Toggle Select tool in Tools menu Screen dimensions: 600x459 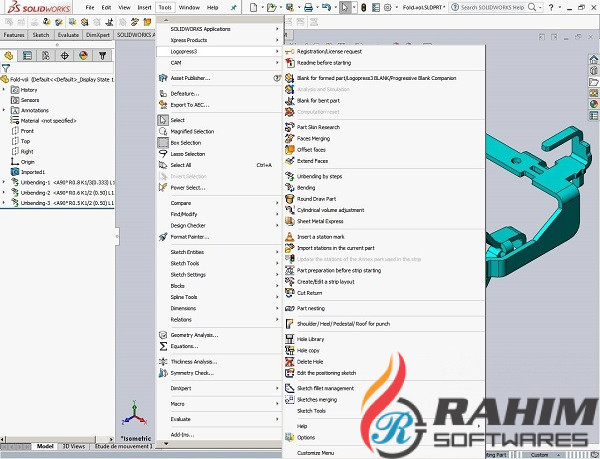[x=219, y=120]
